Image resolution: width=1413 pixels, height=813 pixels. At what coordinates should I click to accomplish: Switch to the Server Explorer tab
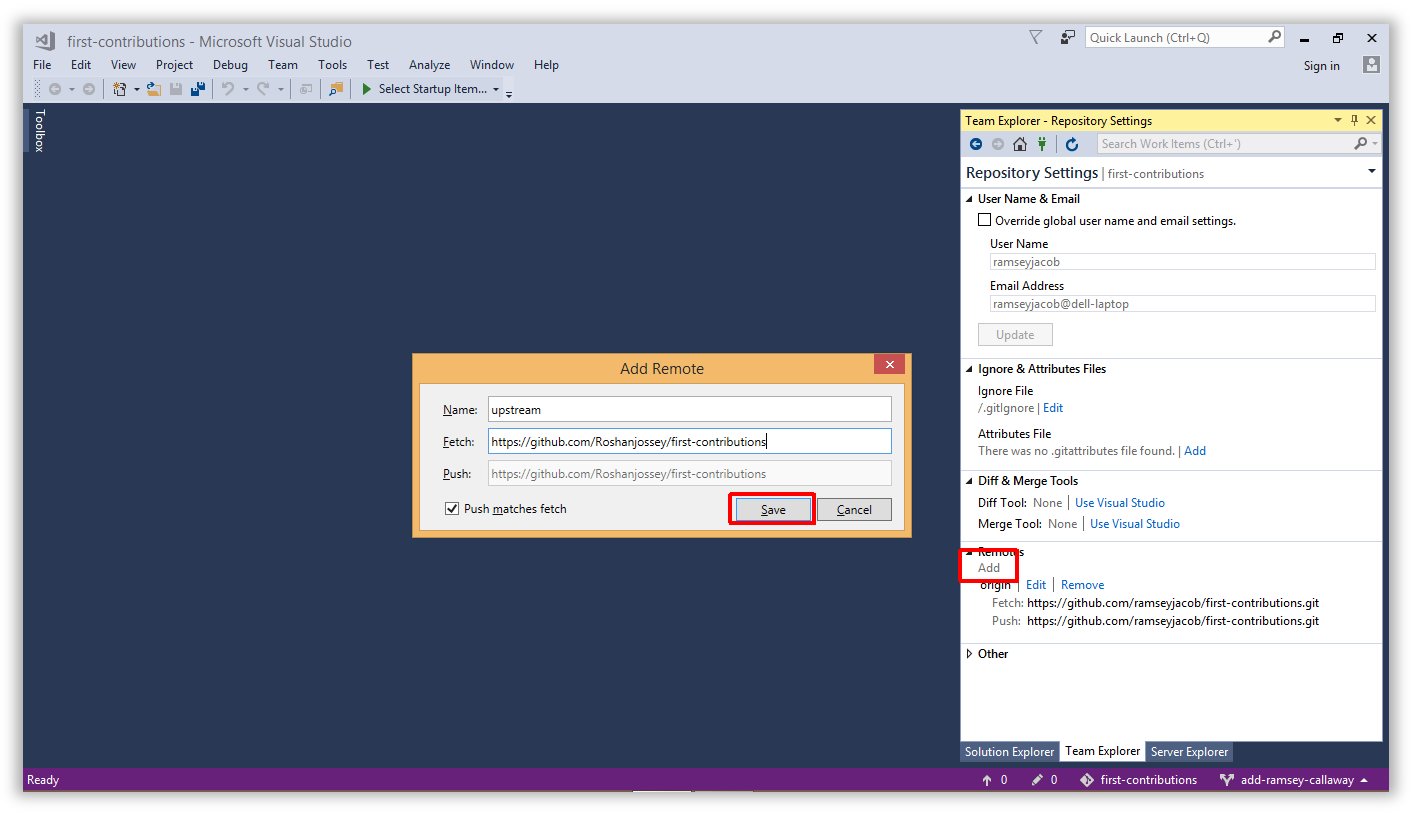click(x=1189, y=752)
